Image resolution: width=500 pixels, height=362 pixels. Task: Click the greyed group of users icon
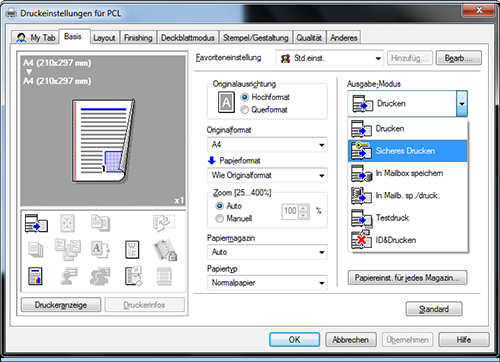click(x=100, y=276)
